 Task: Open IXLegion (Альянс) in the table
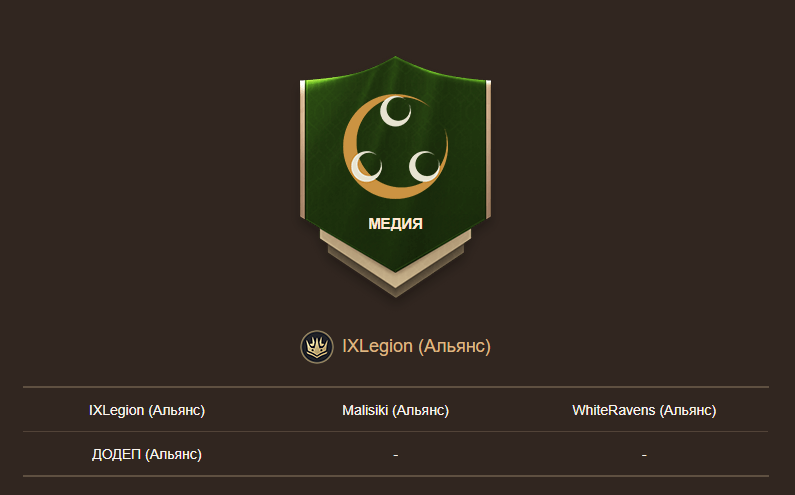pos(147,410)
